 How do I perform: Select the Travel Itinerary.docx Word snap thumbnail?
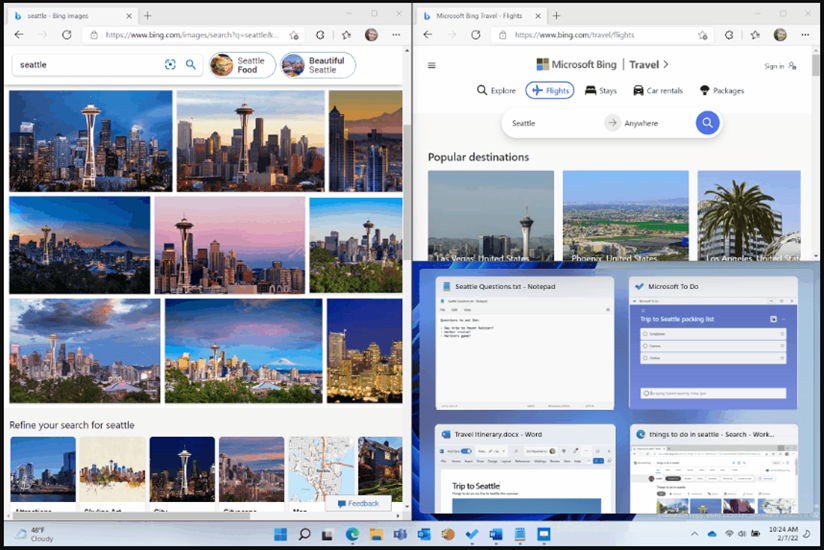(525, 469)
